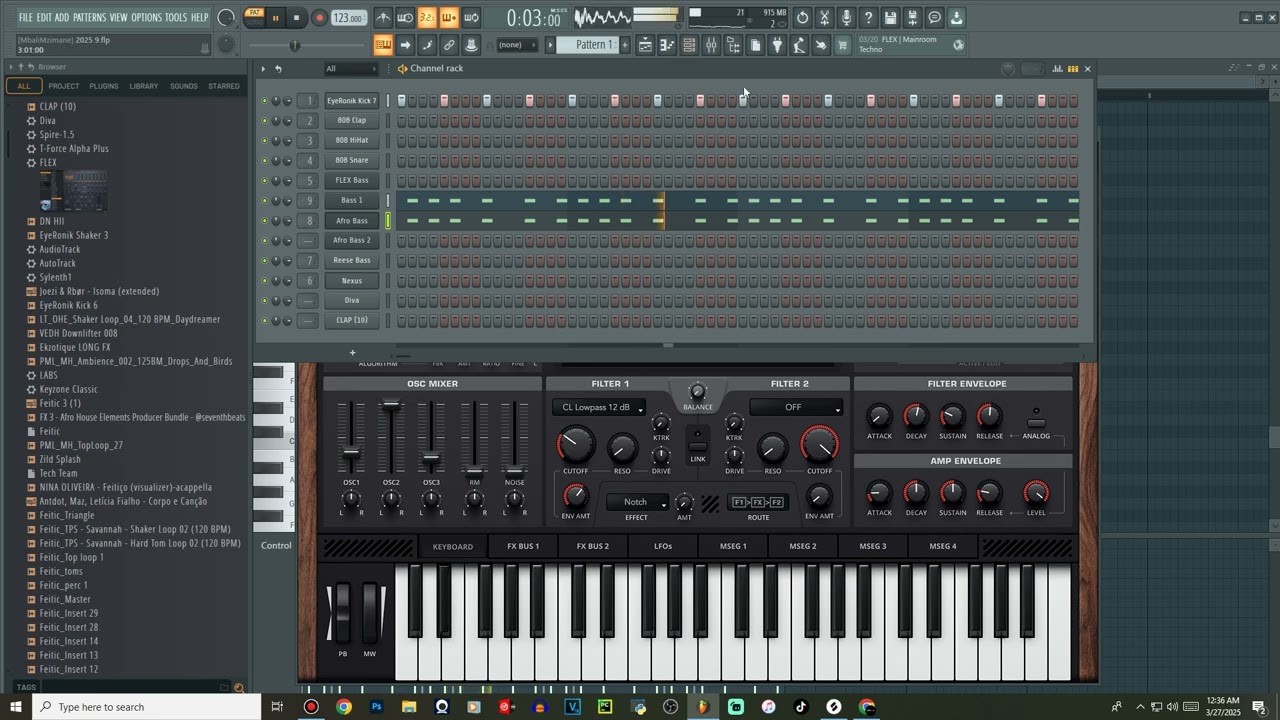Open the chat bubble icon

point(934,18)
